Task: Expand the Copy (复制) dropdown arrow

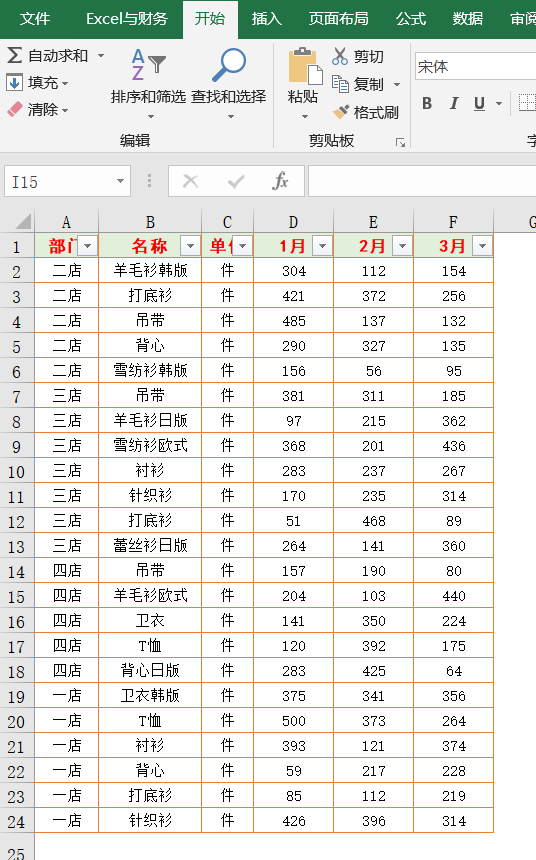Action: point(397,84)
